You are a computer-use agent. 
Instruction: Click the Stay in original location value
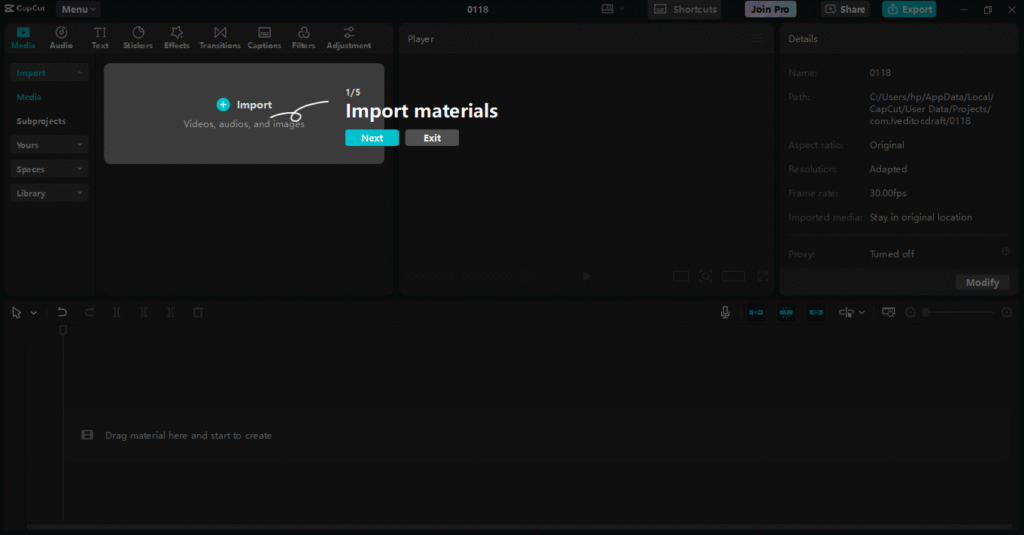(x=920, y=218)
